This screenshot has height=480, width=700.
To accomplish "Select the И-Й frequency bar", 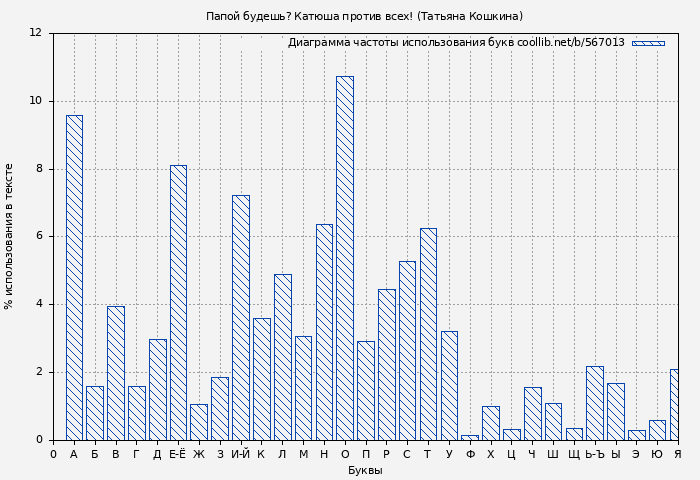I will coord(240,317).
